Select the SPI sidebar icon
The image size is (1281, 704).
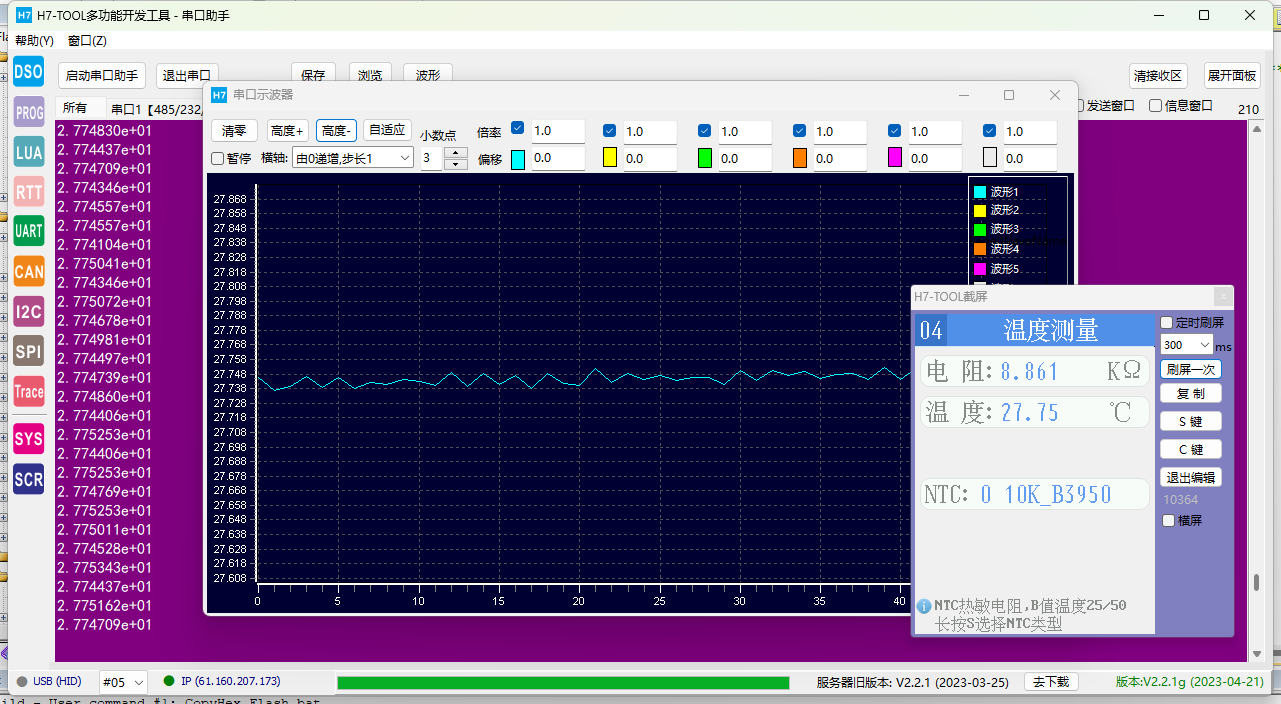click(x=29, y=351)
